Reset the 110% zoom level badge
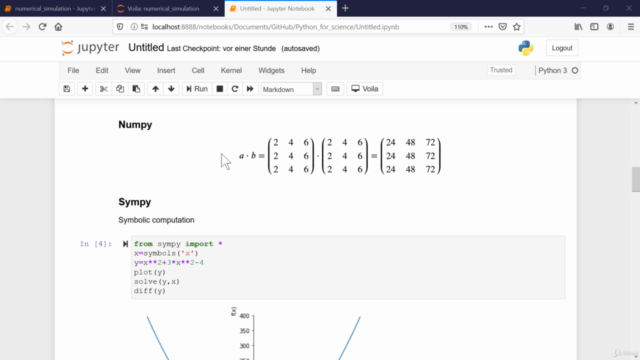Image resolution: width=640 pixels, height=360 pixels. coord(461,27)
